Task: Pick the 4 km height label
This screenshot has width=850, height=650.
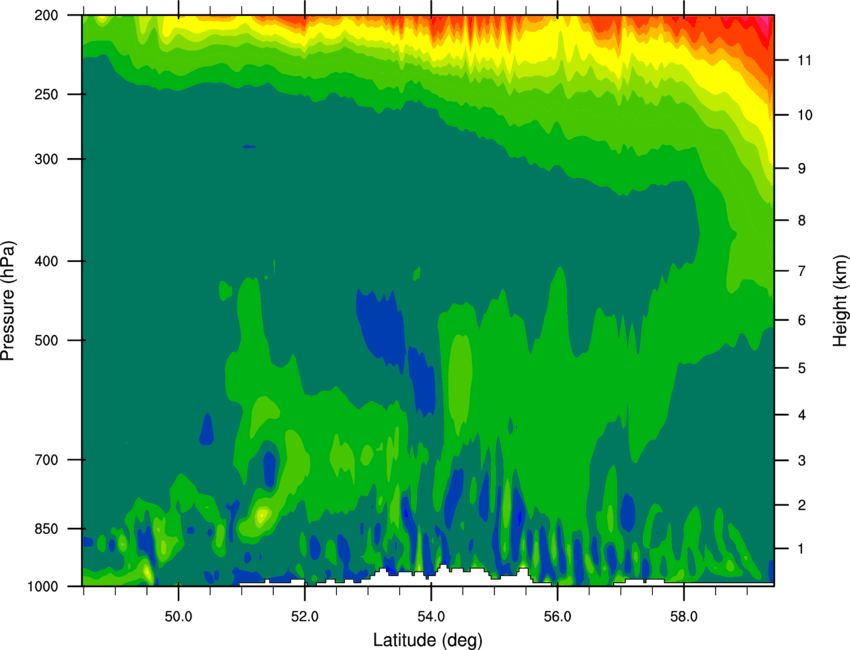Action: coord(802,415)
